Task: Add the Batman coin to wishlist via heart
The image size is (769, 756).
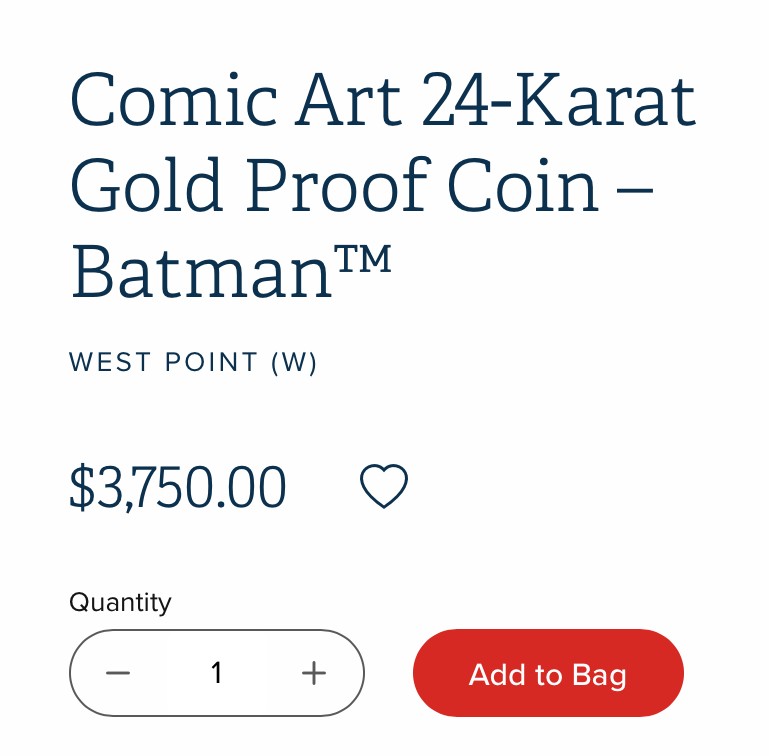Action: (x=384, y=487)
